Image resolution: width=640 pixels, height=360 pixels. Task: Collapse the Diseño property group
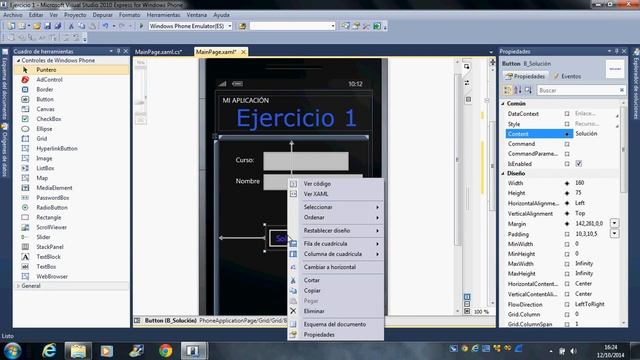click(503, 173)
